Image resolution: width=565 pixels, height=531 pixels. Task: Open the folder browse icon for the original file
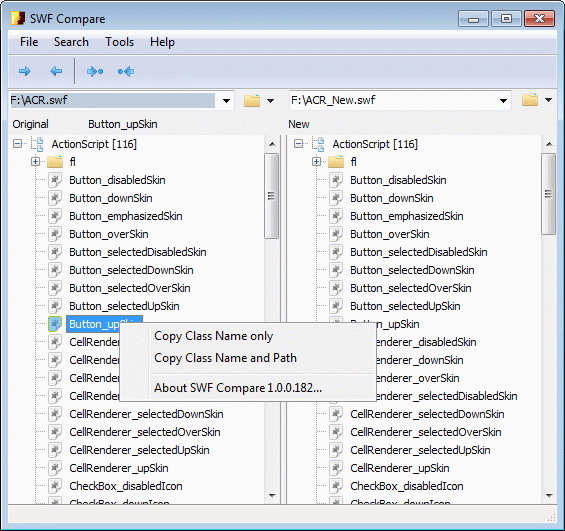[252, 101]
